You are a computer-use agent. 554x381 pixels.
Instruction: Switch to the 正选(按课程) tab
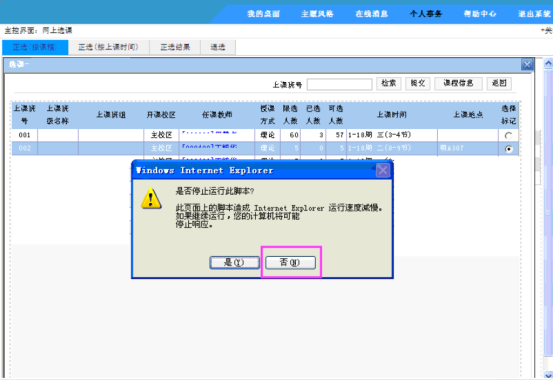[x=35, y=47]
